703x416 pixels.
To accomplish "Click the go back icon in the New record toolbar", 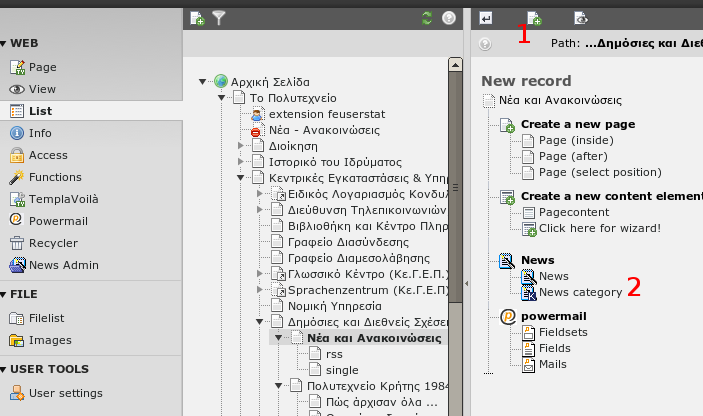I will 486,17.
